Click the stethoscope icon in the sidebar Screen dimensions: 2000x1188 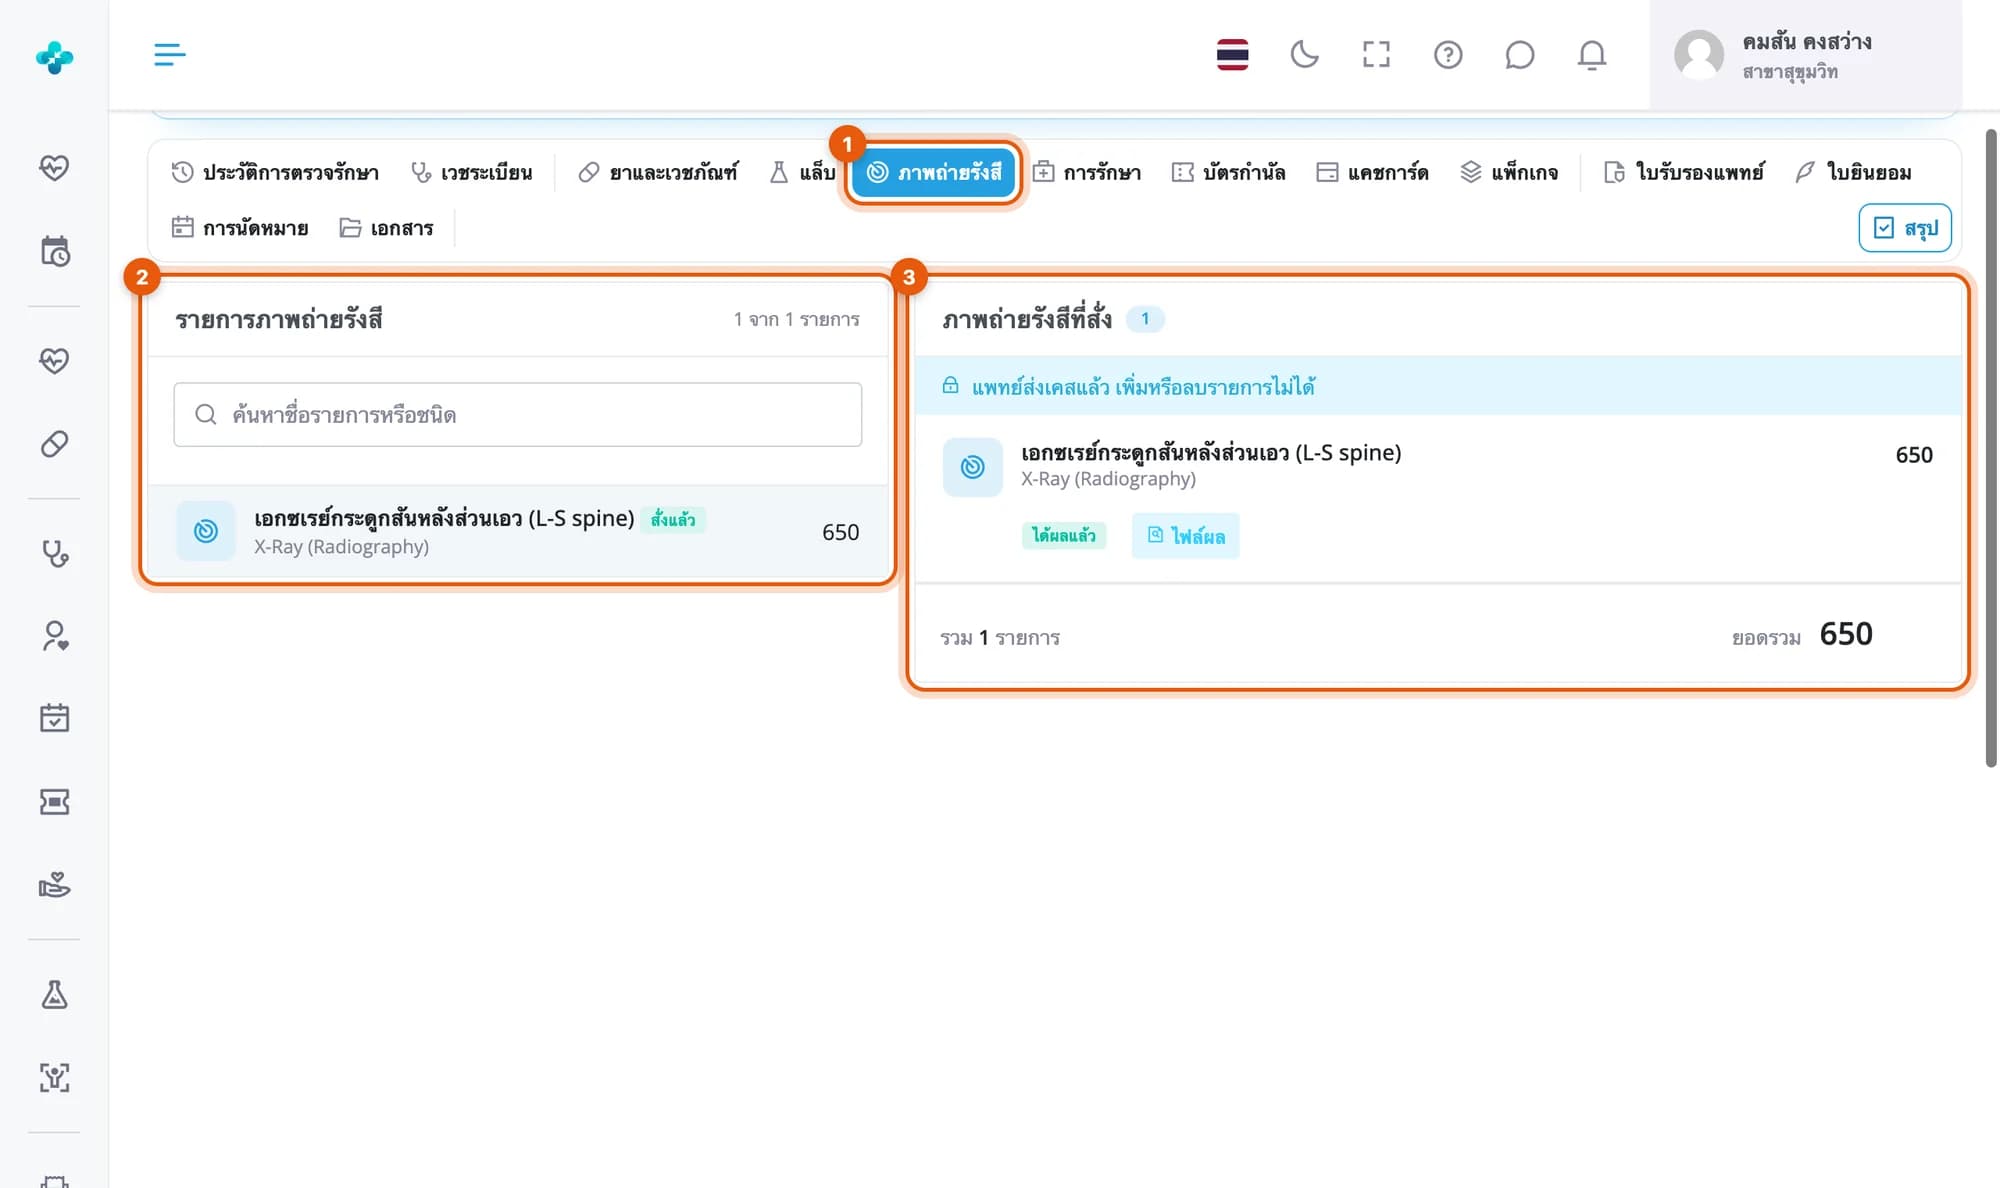point(54,553)
